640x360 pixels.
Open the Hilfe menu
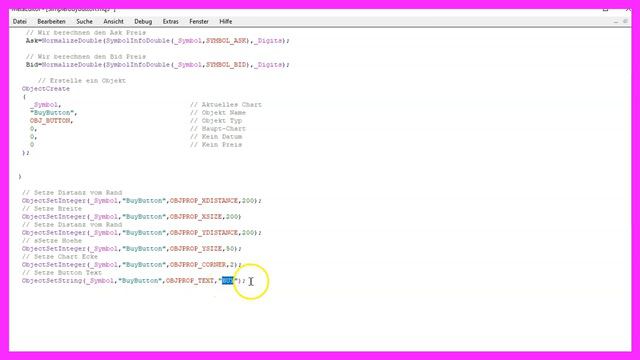coord(226,22)
